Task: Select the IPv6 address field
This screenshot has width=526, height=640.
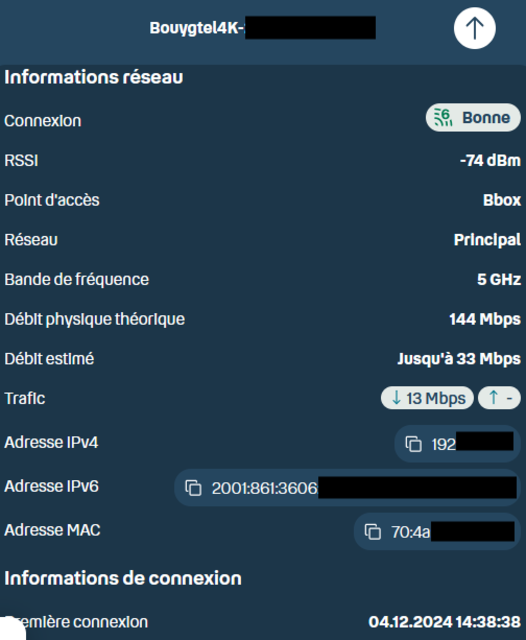Action: 347,488
